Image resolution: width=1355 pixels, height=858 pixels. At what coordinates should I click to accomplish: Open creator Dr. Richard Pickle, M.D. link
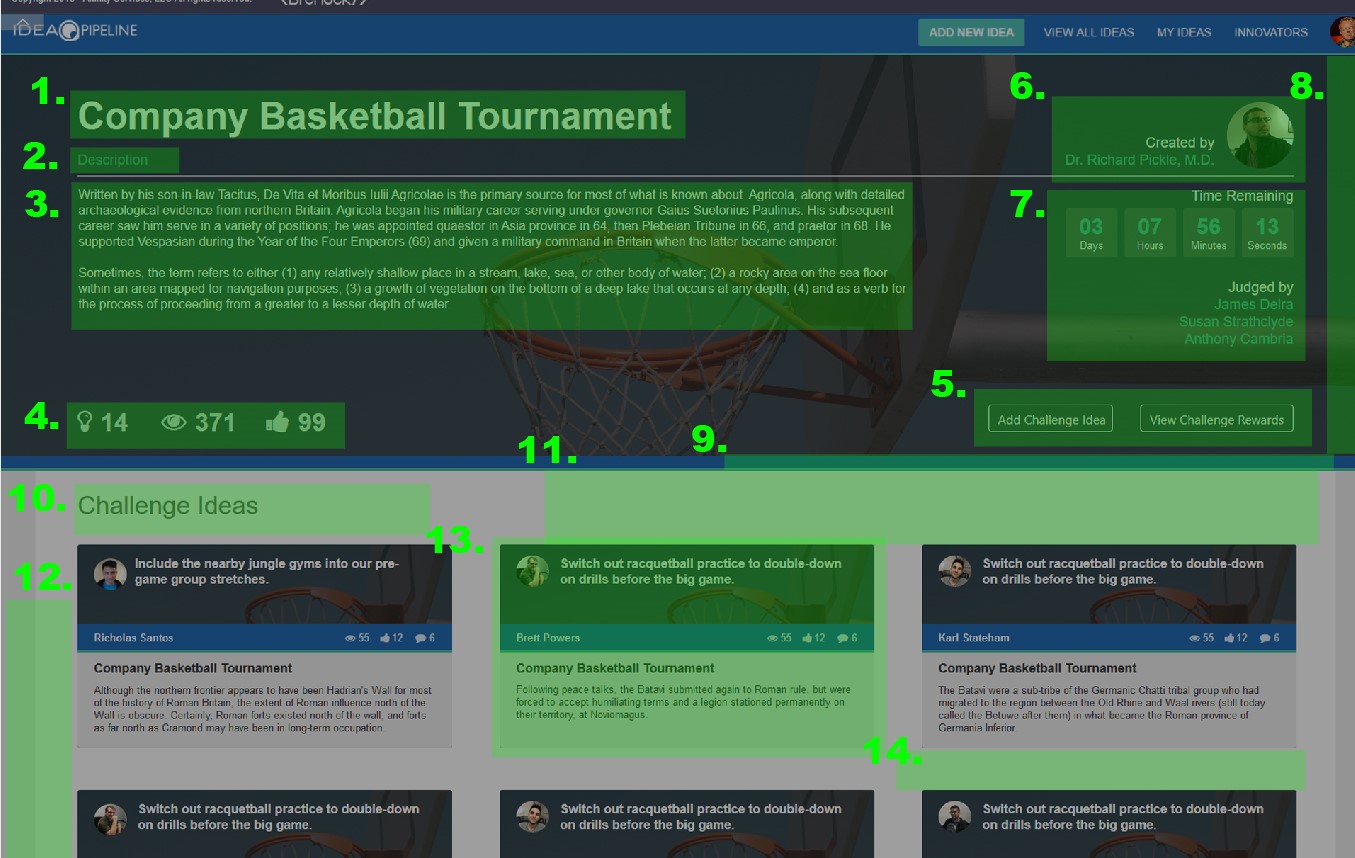[x=1139, y=160]
